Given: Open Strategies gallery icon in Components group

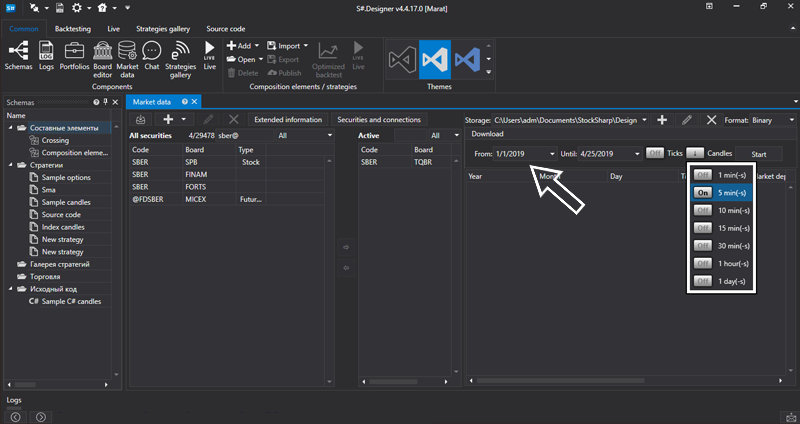Looking at the screenshot, I should pyautogui.click(x=180, y=52).
